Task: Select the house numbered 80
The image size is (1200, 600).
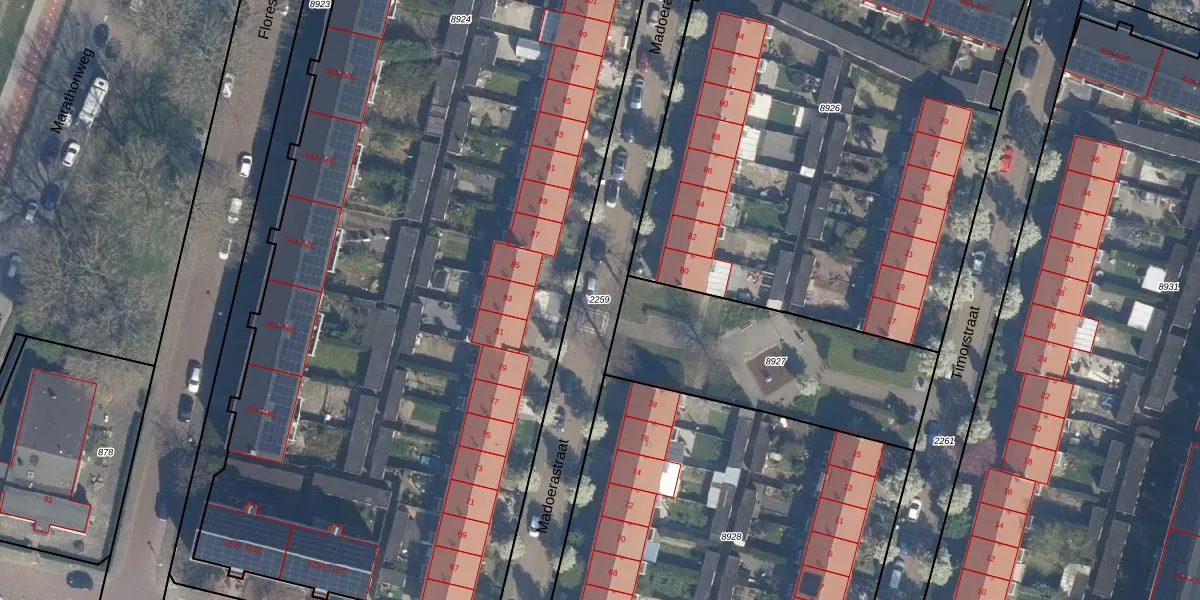Action: pos(685,271)
